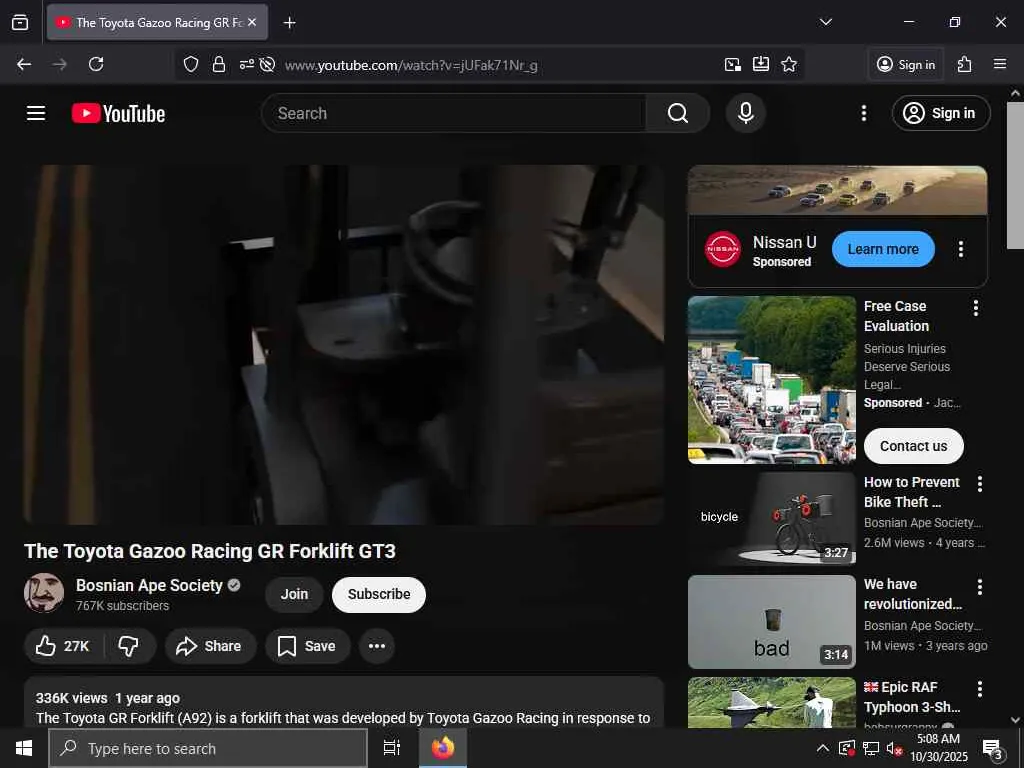Image resolution: width=1024 pixels, height=768 pixels.
Task: Open Firefox View icon
Action: 20,22
